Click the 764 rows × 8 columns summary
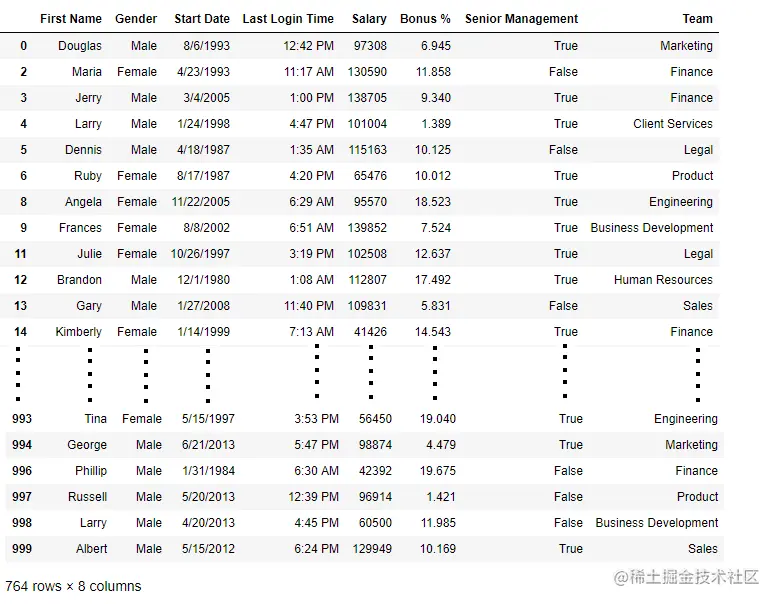 tap(73, 587)
